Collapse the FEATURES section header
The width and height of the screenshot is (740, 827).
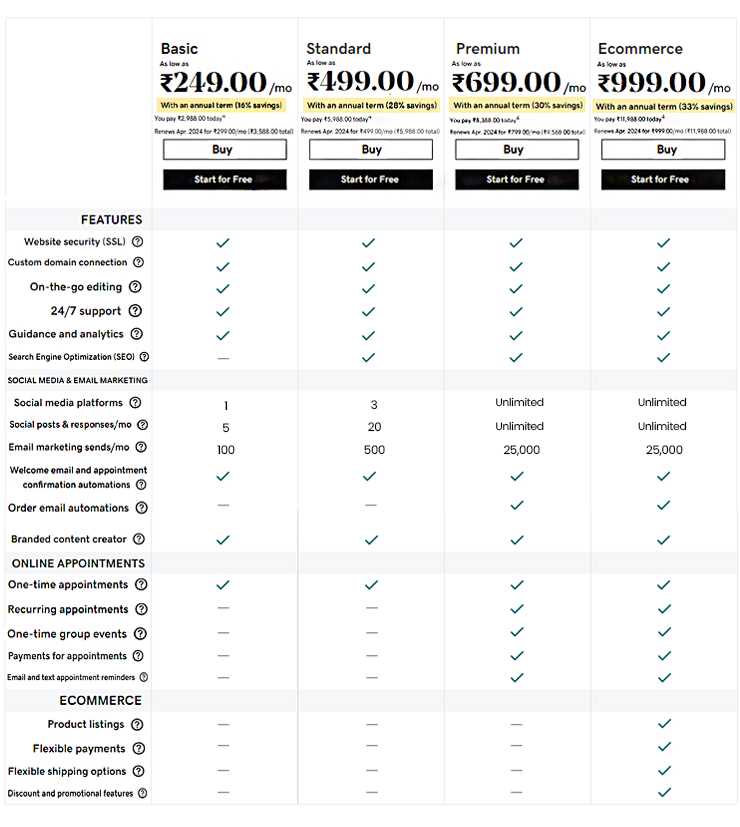point(111,219)
